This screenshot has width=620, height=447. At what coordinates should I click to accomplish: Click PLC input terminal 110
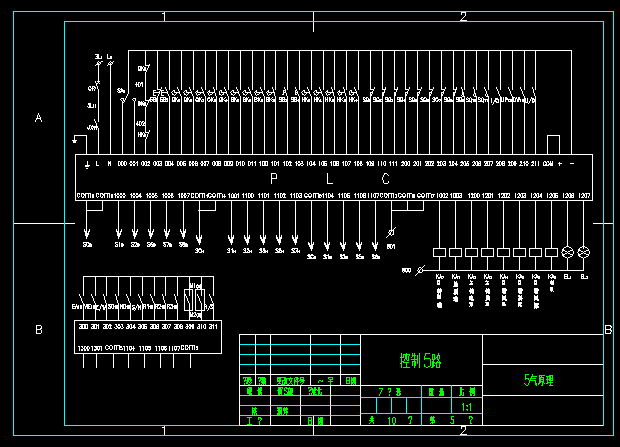tap(382, 164)
